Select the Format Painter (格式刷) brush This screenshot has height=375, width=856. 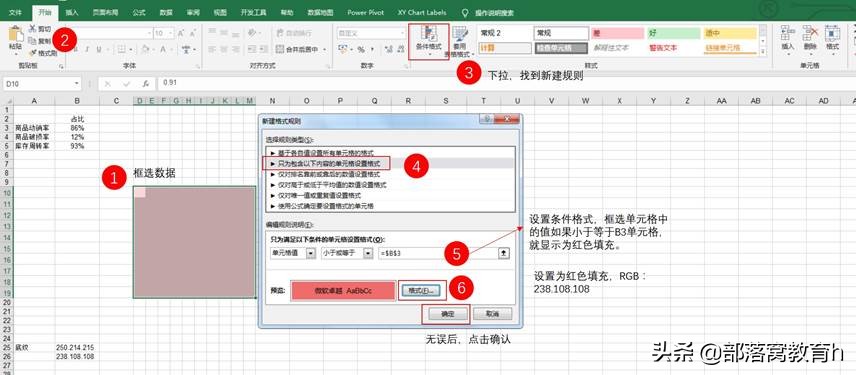32,53
